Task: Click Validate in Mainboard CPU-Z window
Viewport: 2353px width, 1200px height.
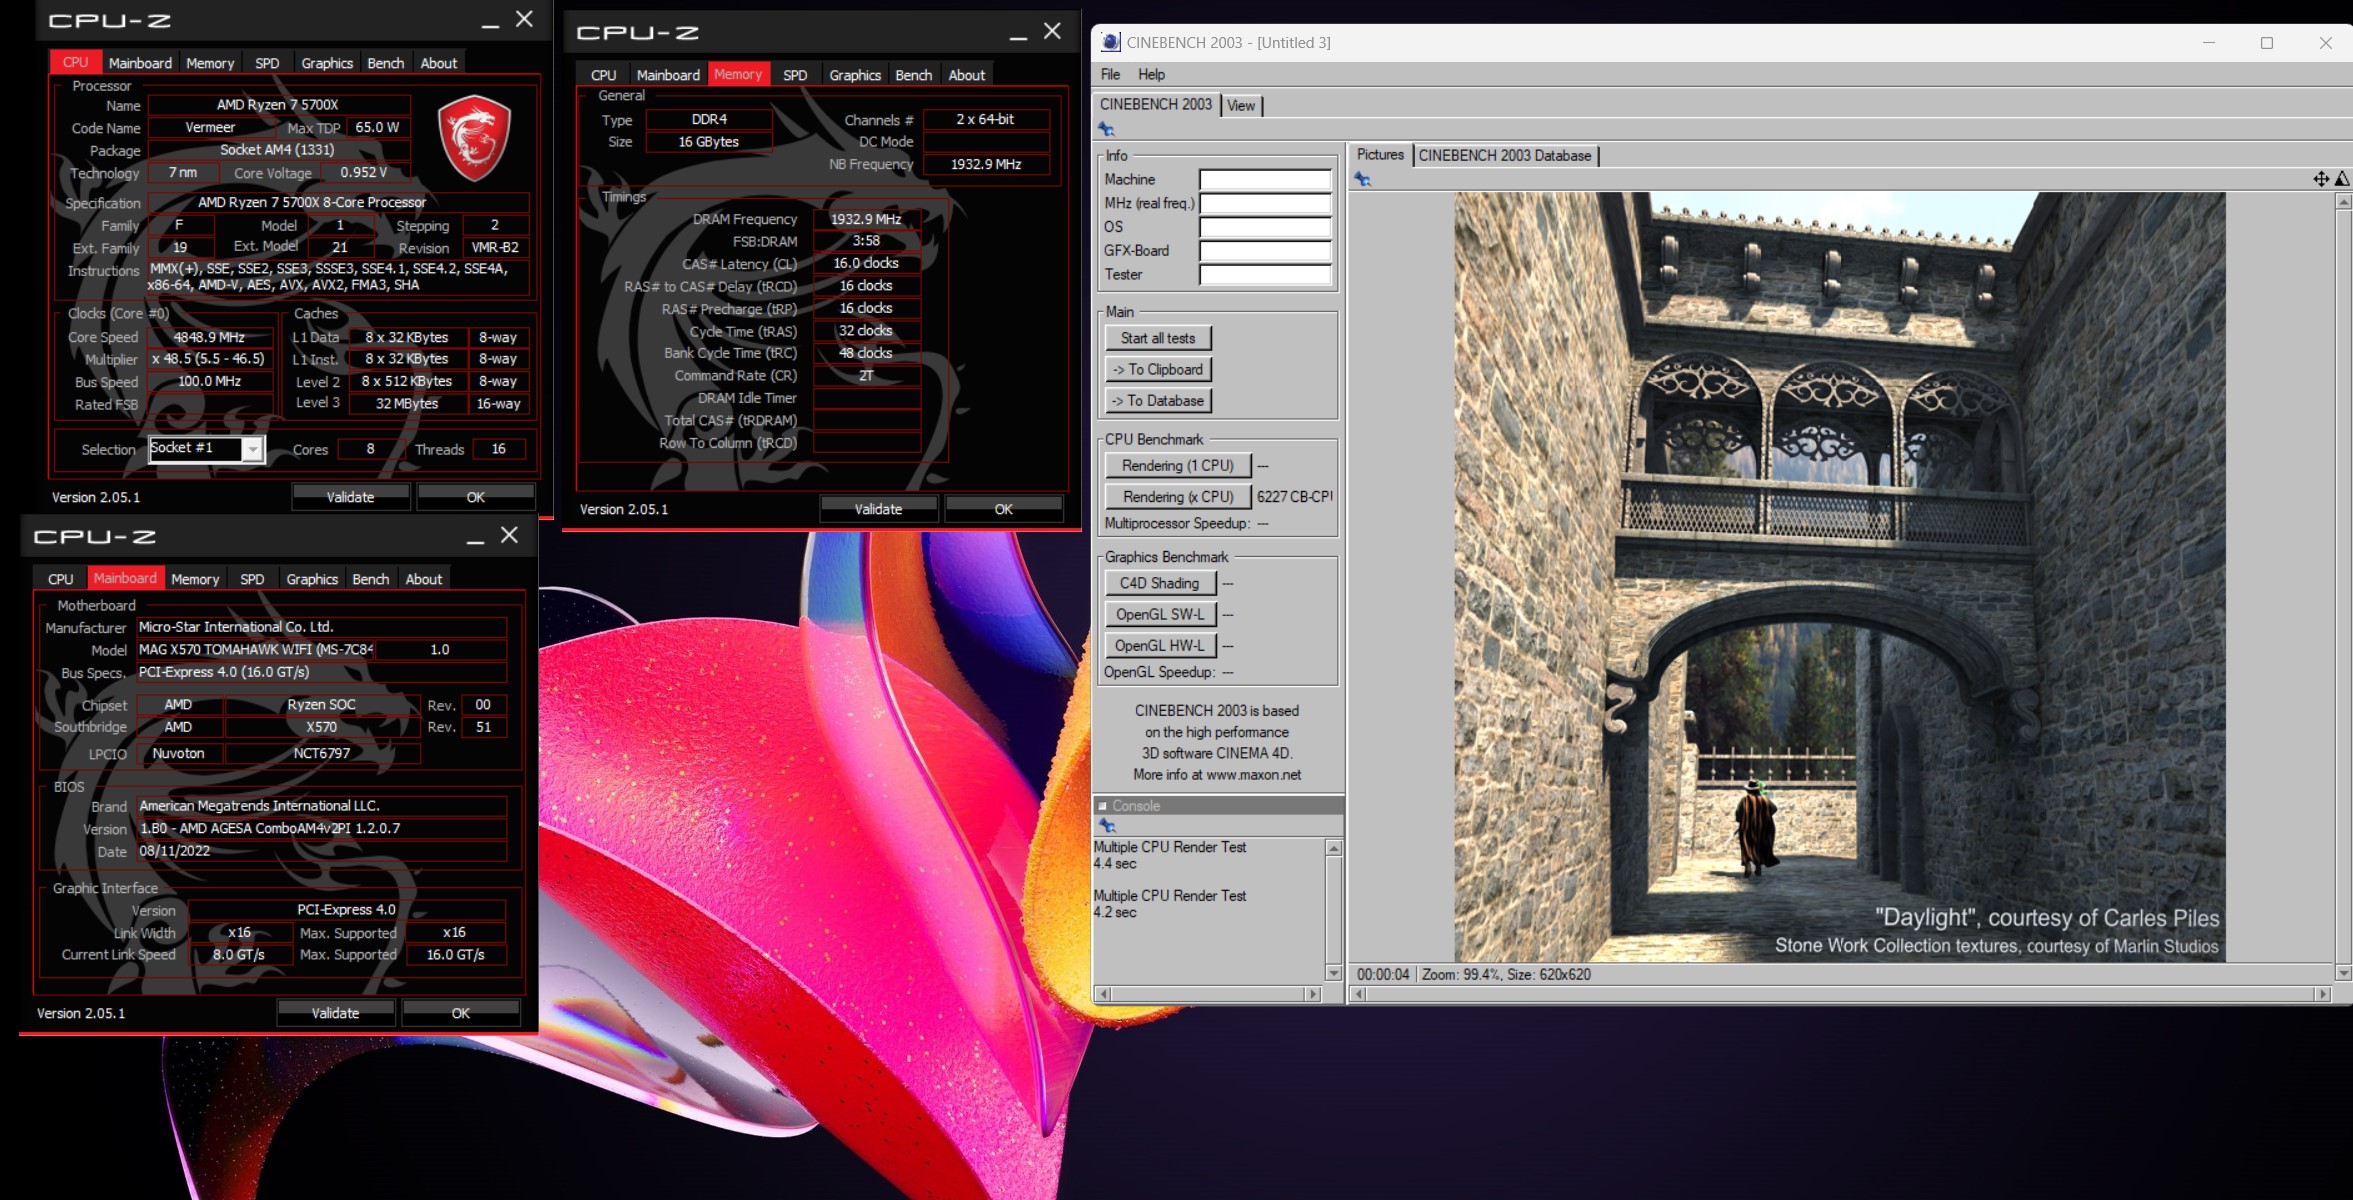Action: tap(335, 1013)
